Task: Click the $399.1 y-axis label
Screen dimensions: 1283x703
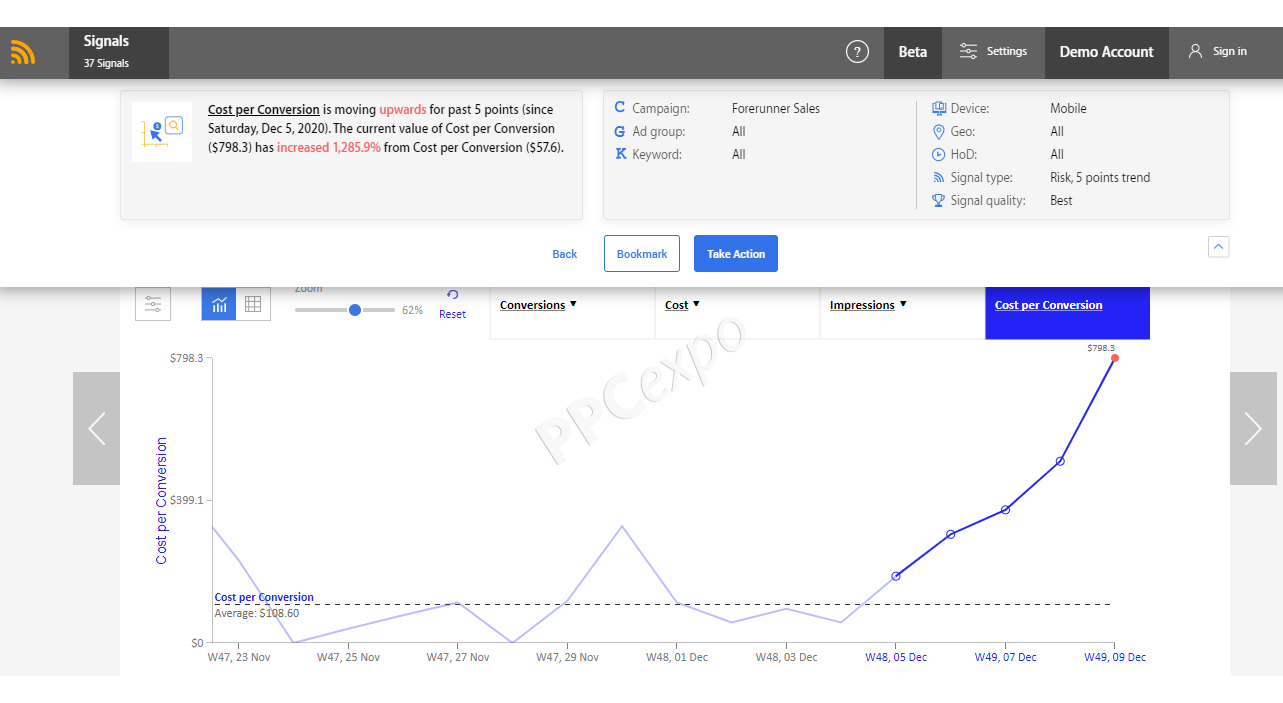Action: click(x=187, y=500)
